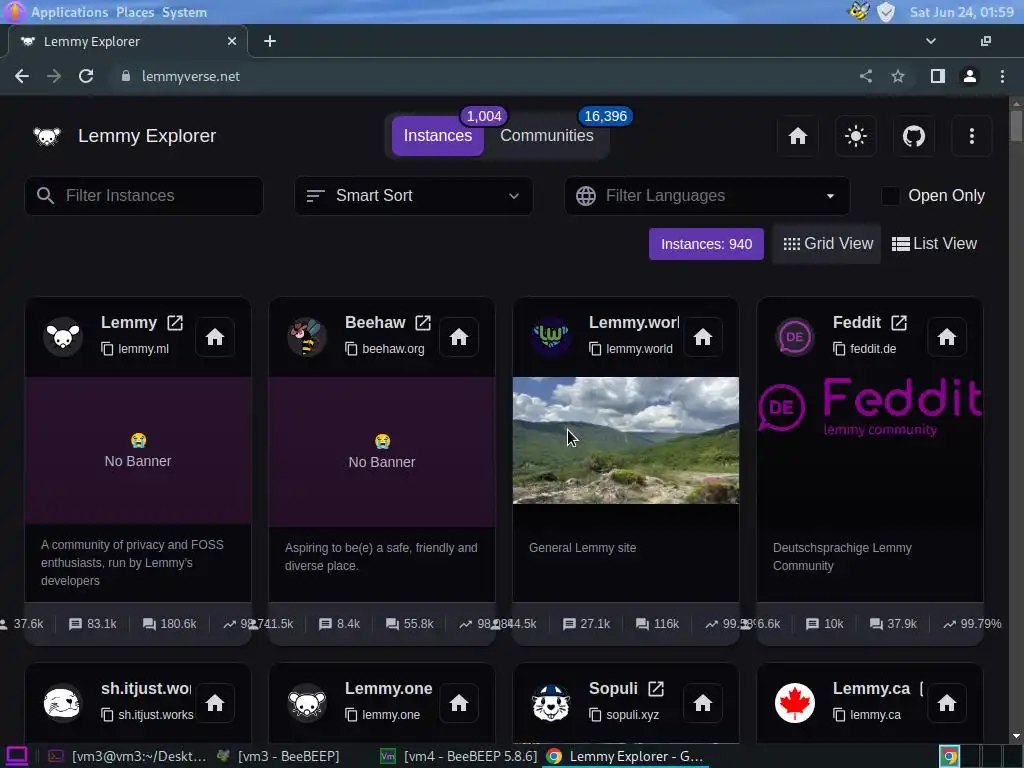Open the terminal taskbar window vm3@vm3
Image resolution: width=1024 pixels, height=768 pixels.
[127, 756]
